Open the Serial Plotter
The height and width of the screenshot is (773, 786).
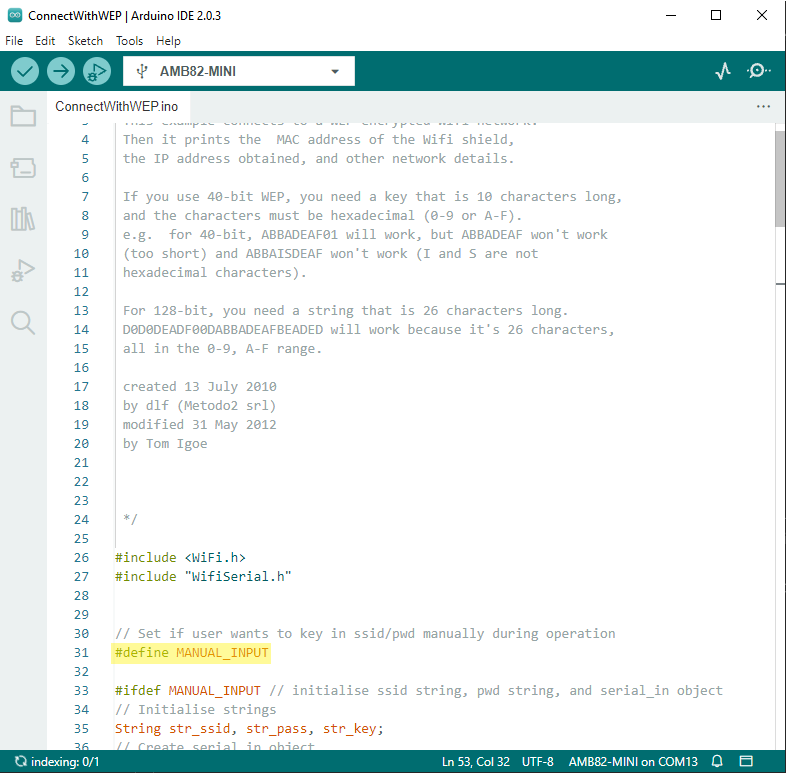point(723,71)
